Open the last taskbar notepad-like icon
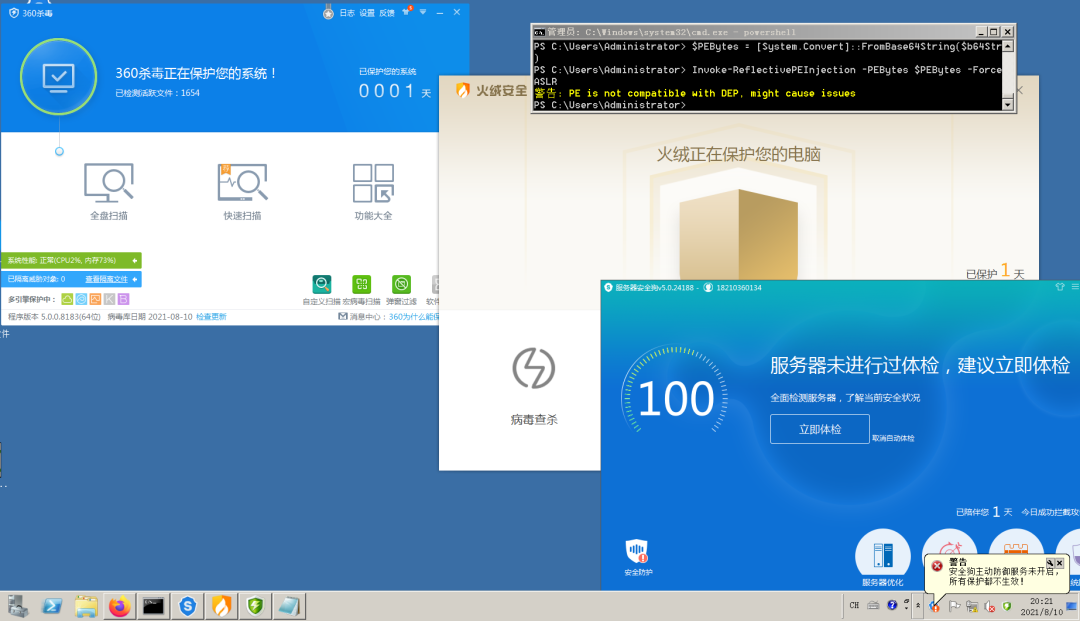The height and width of the screenshot is (621, 1080). pos(289,607)
